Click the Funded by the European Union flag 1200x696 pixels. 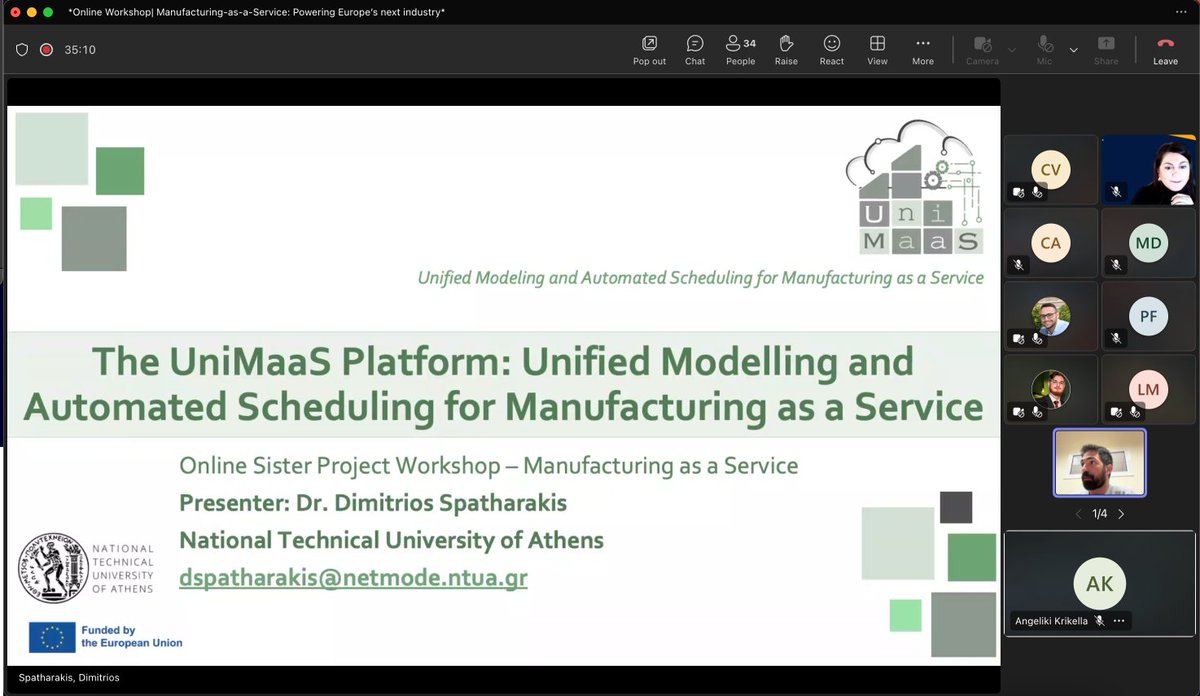pyautogui.click(x=52, y=637)
